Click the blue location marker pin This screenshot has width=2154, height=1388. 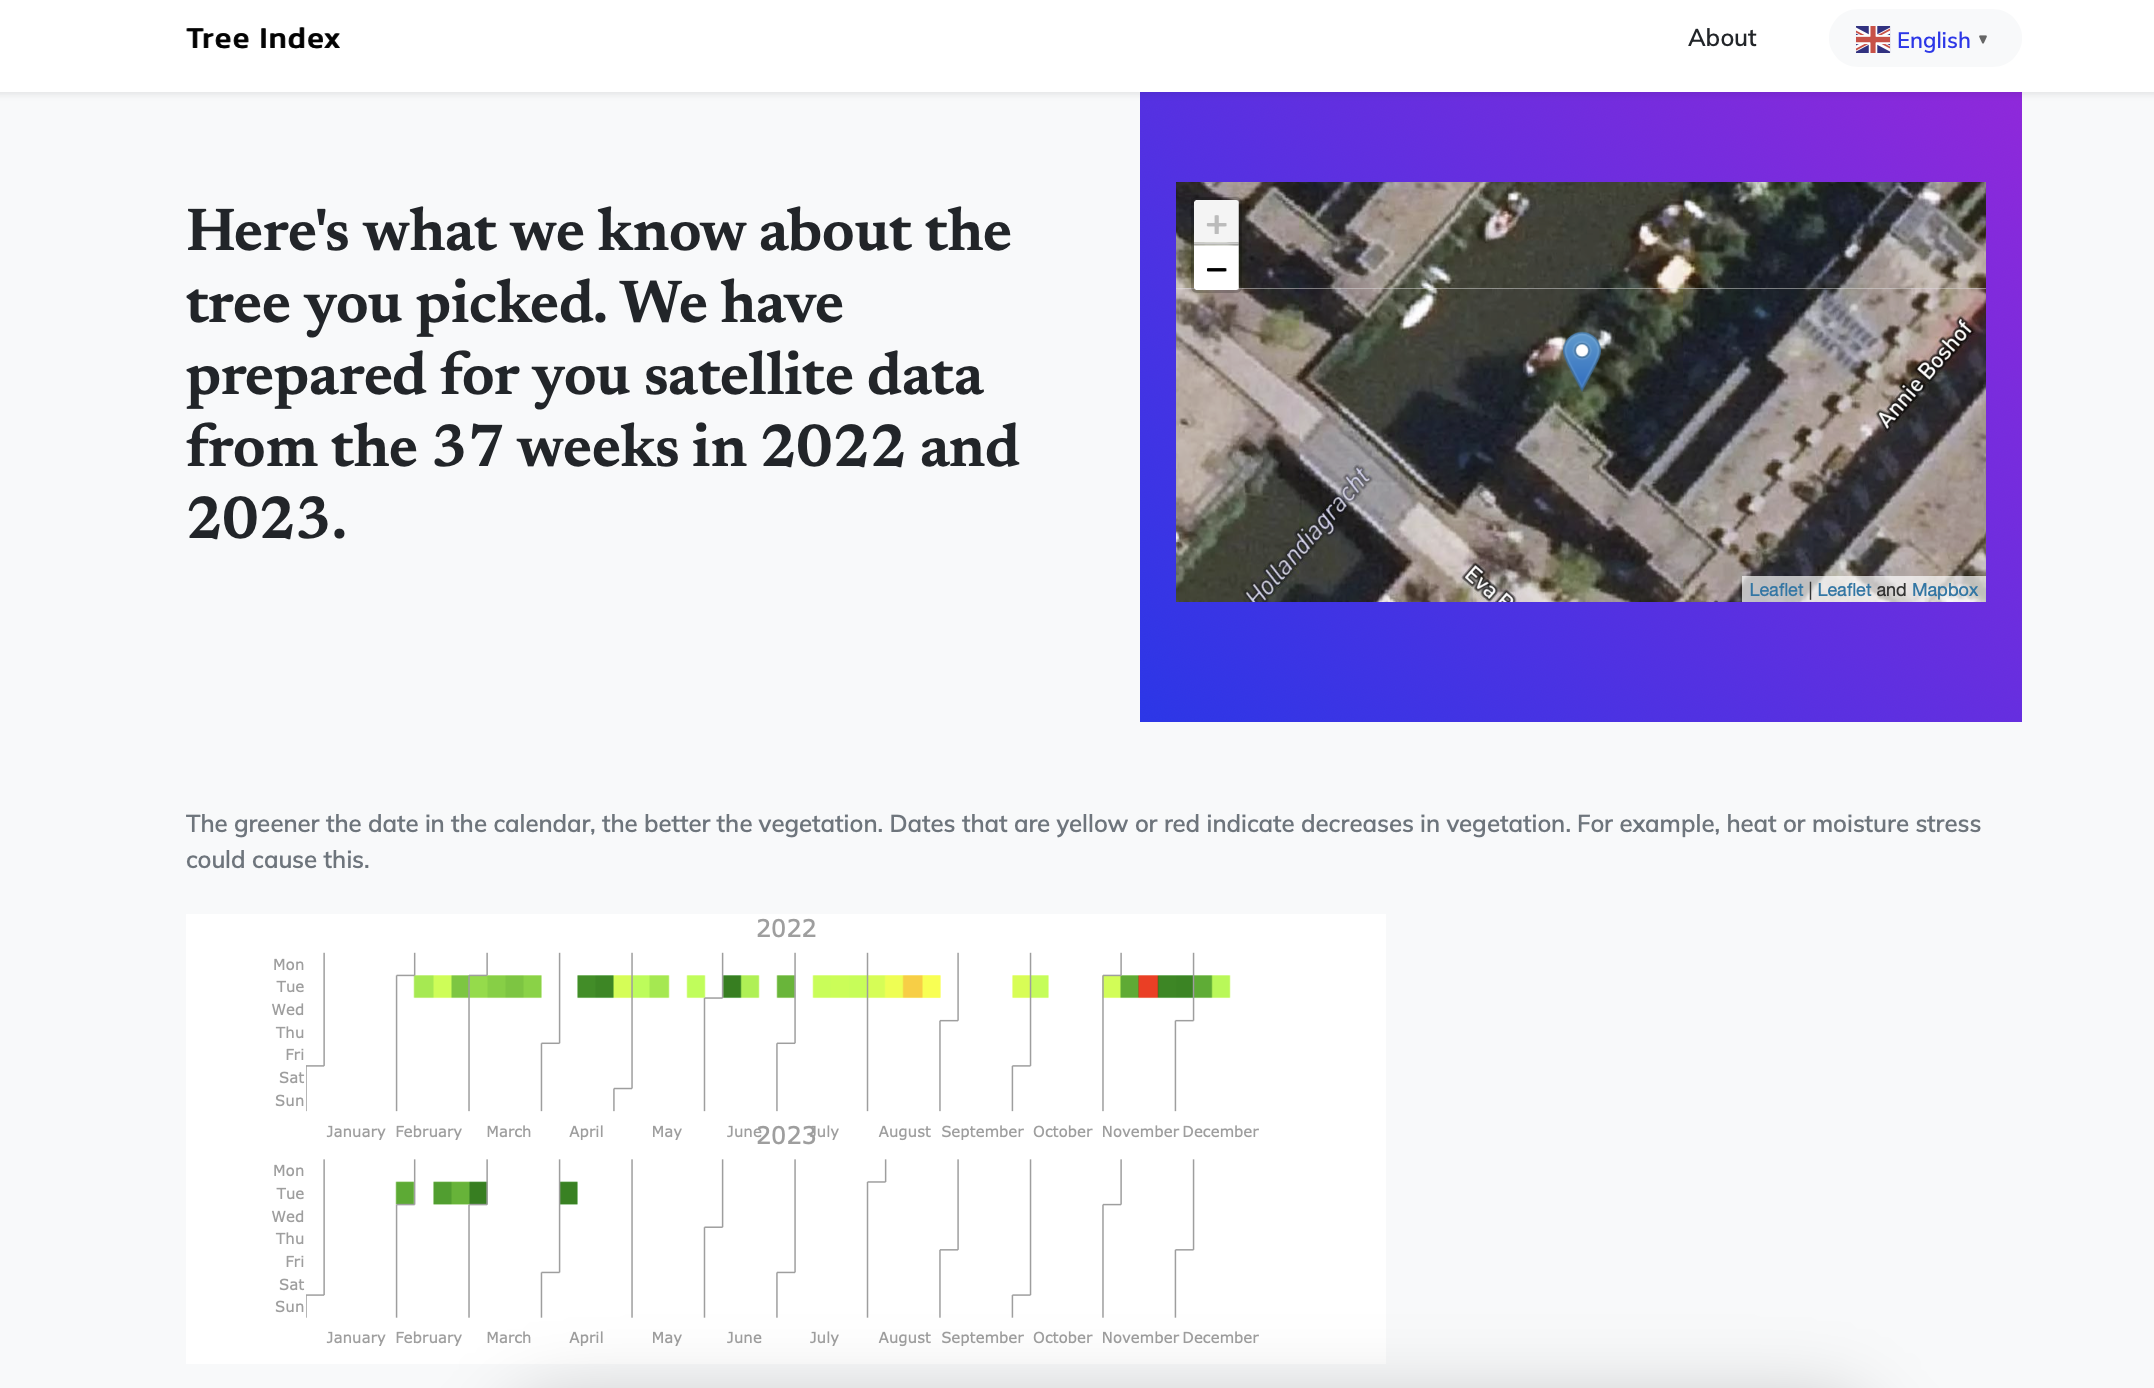(1582, 360)
